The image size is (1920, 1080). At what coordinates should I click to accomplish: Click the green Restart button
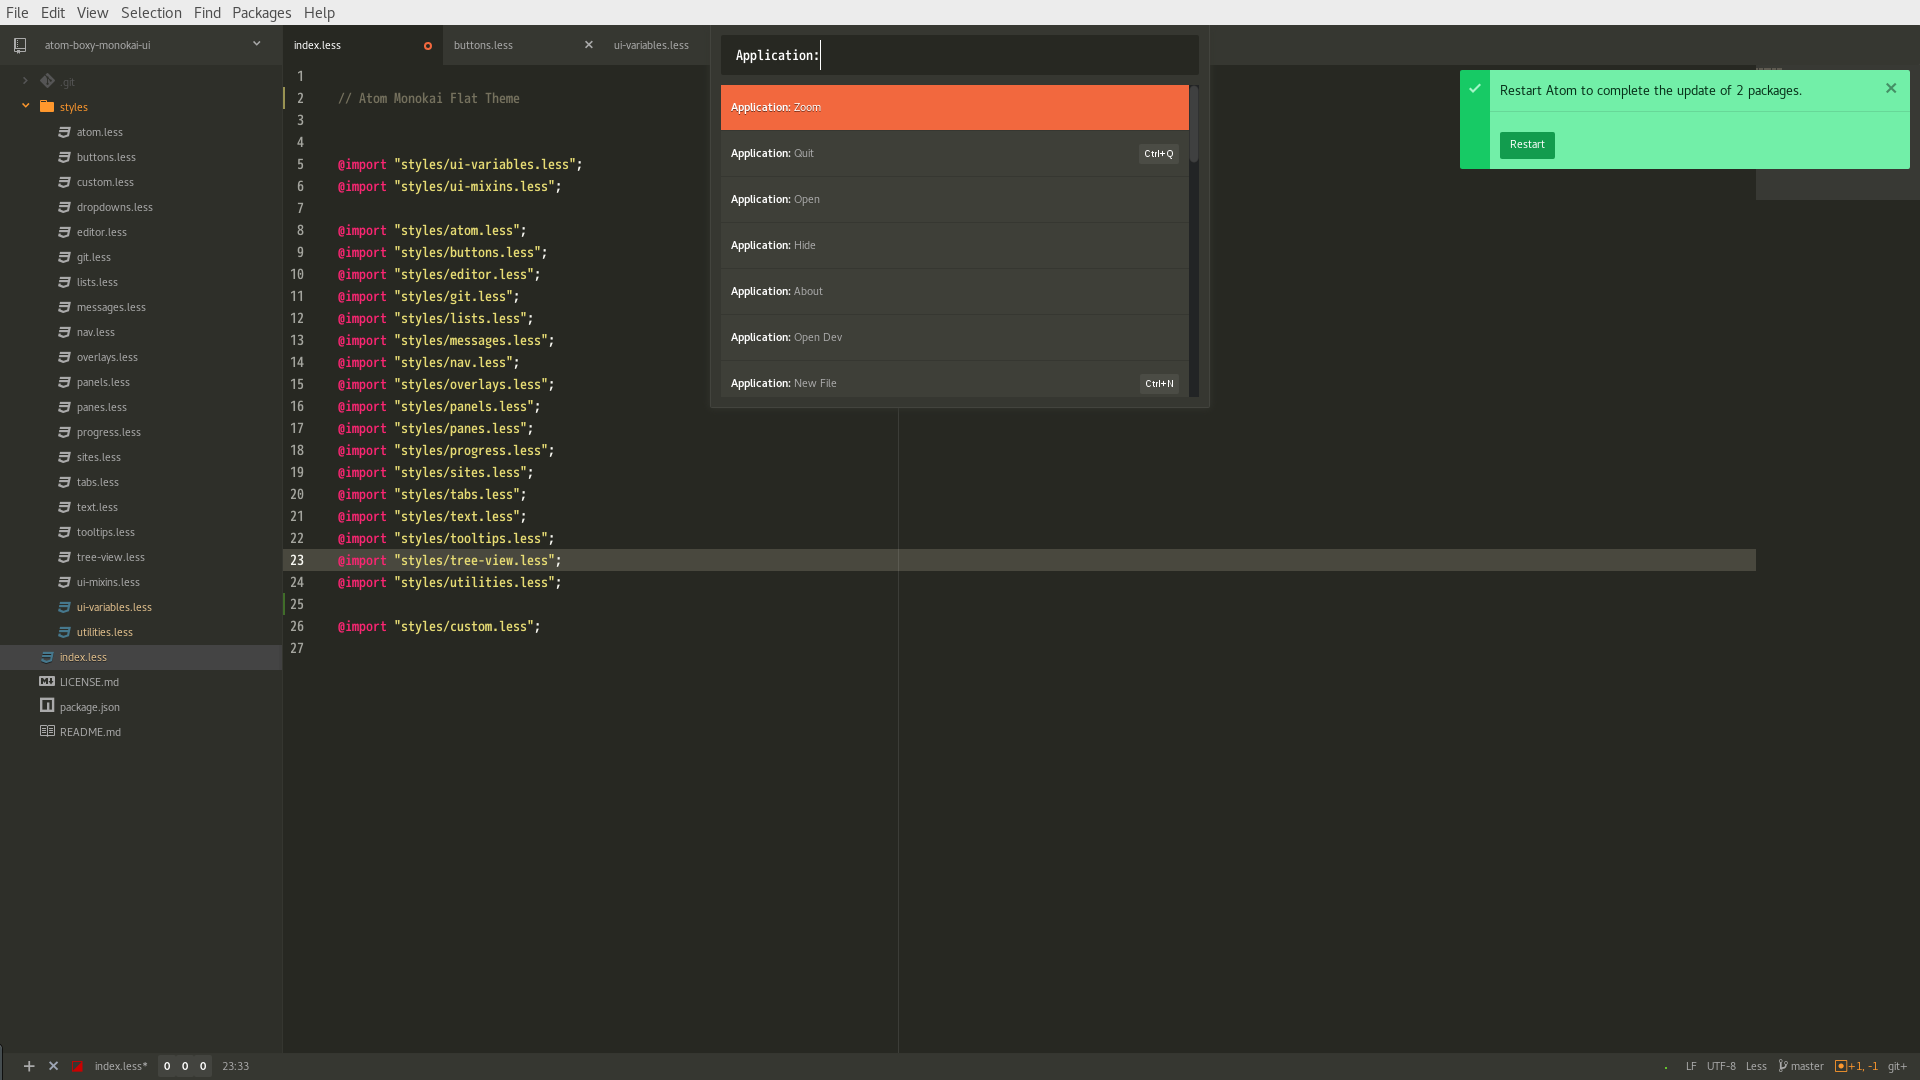(1527, 145)
